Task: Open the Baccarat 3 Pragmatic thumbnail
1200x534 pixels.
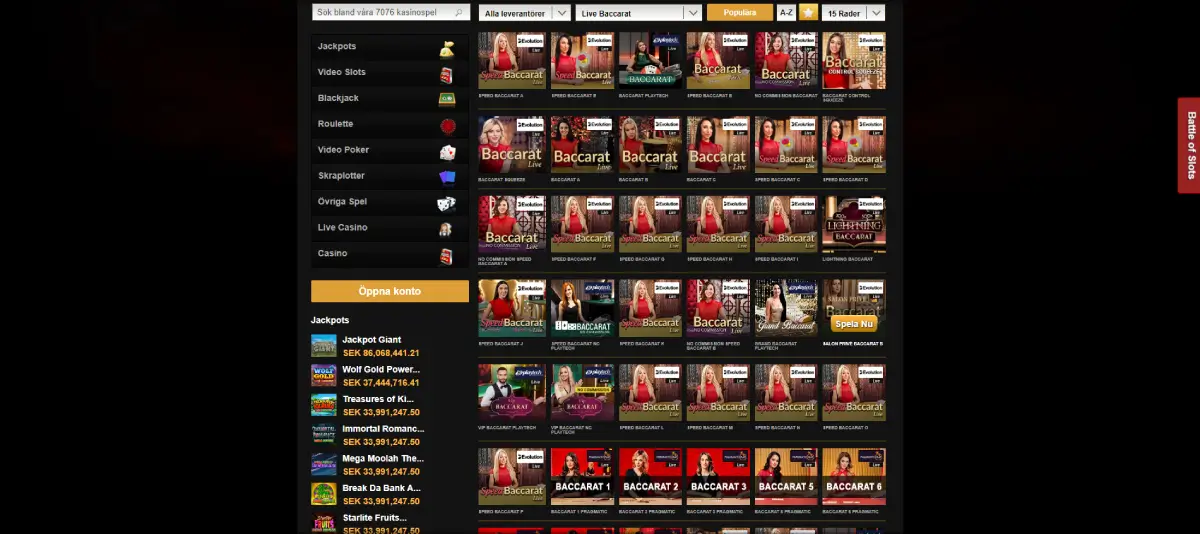Action: tap(718, 477)
